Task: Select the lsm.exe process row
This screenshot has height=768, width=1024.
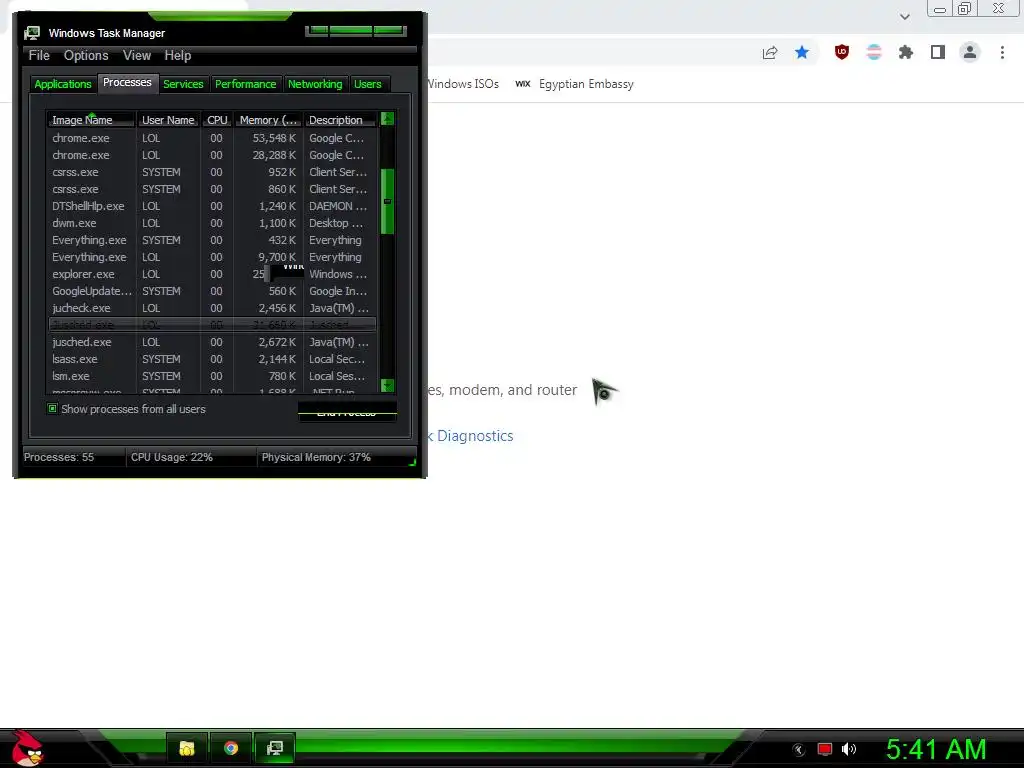Action: pyautogui.click(x=212, y=376)
